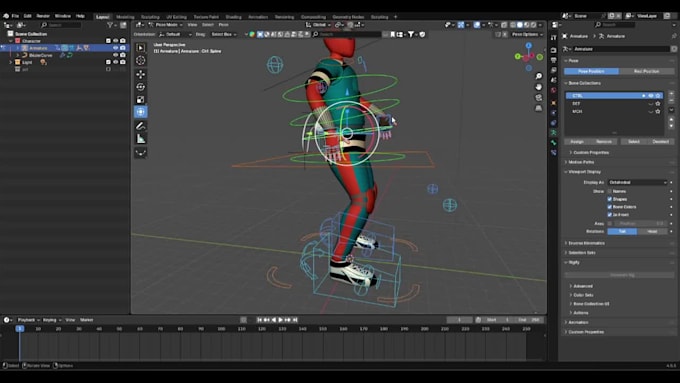Toggle Light collection render camera icon
The image size is (680, 383).
(123, 62)
